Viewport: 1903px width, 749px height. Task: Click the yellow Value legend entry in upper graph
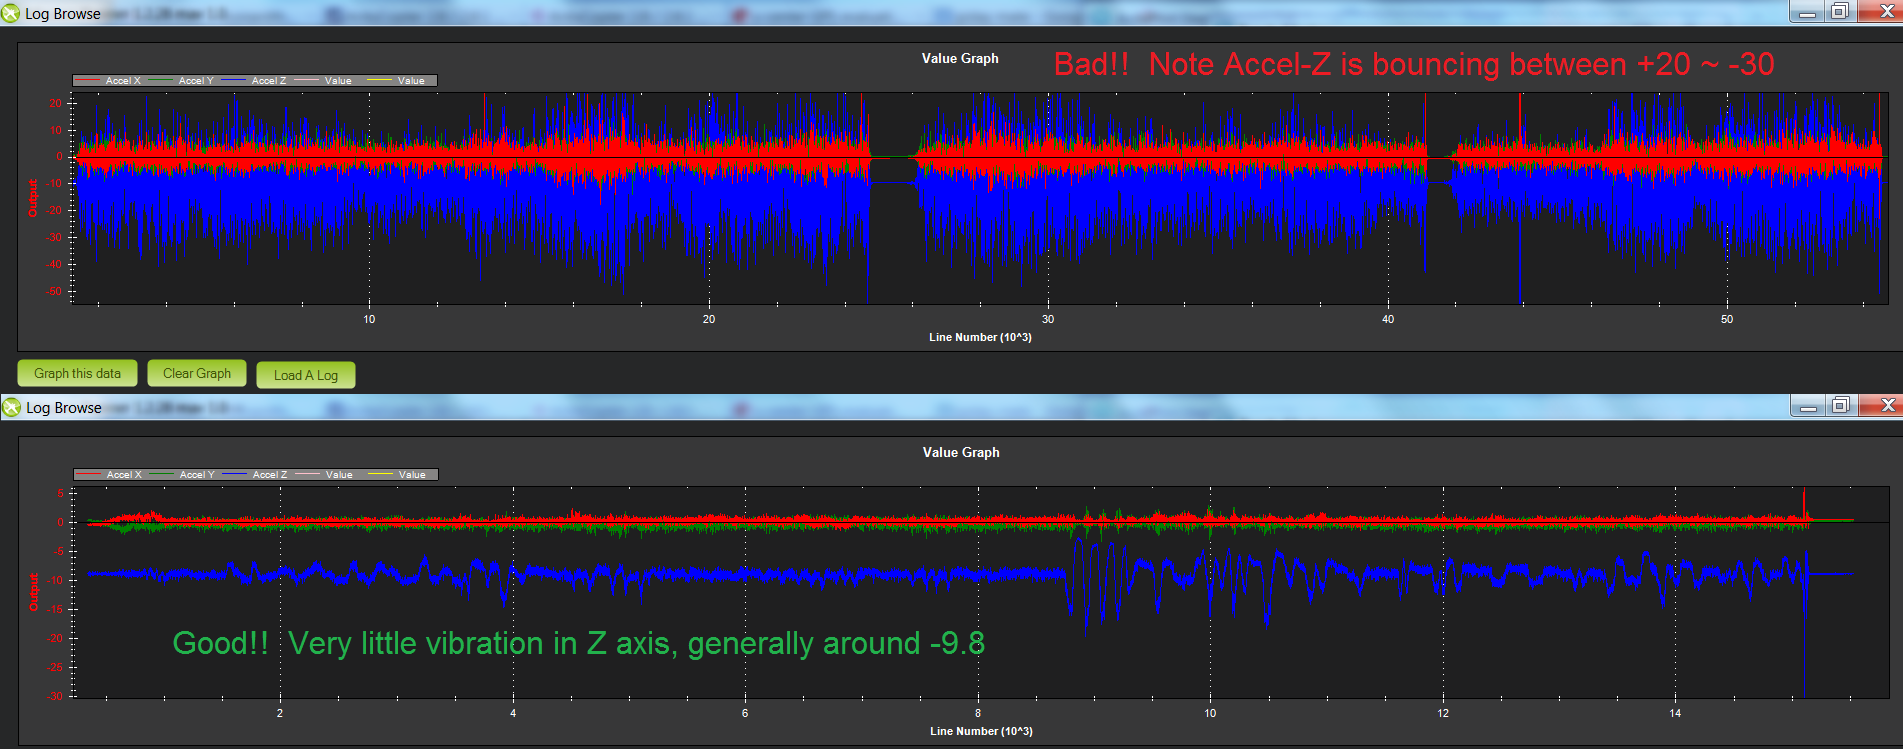(x=411, y=81)
